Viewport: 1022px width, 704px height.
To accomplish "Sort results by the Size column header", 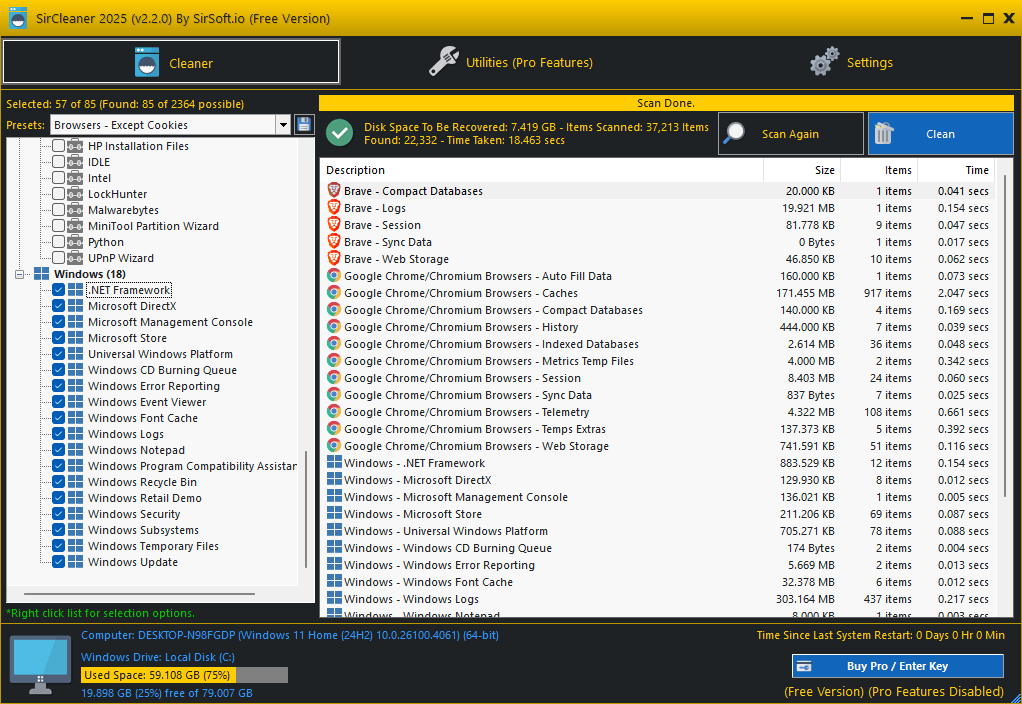I will click(x=802, y=170).
